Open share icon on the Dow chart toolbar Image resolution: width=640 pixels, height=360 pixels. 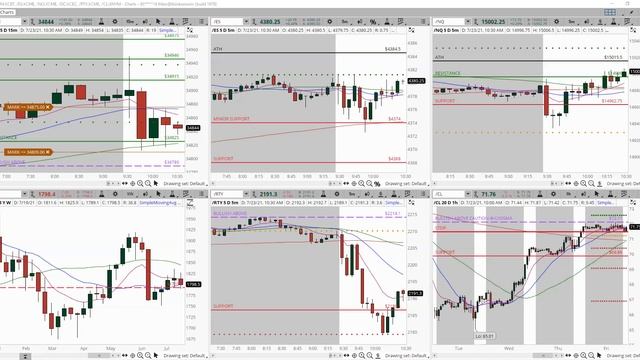(x=145, y=22)
